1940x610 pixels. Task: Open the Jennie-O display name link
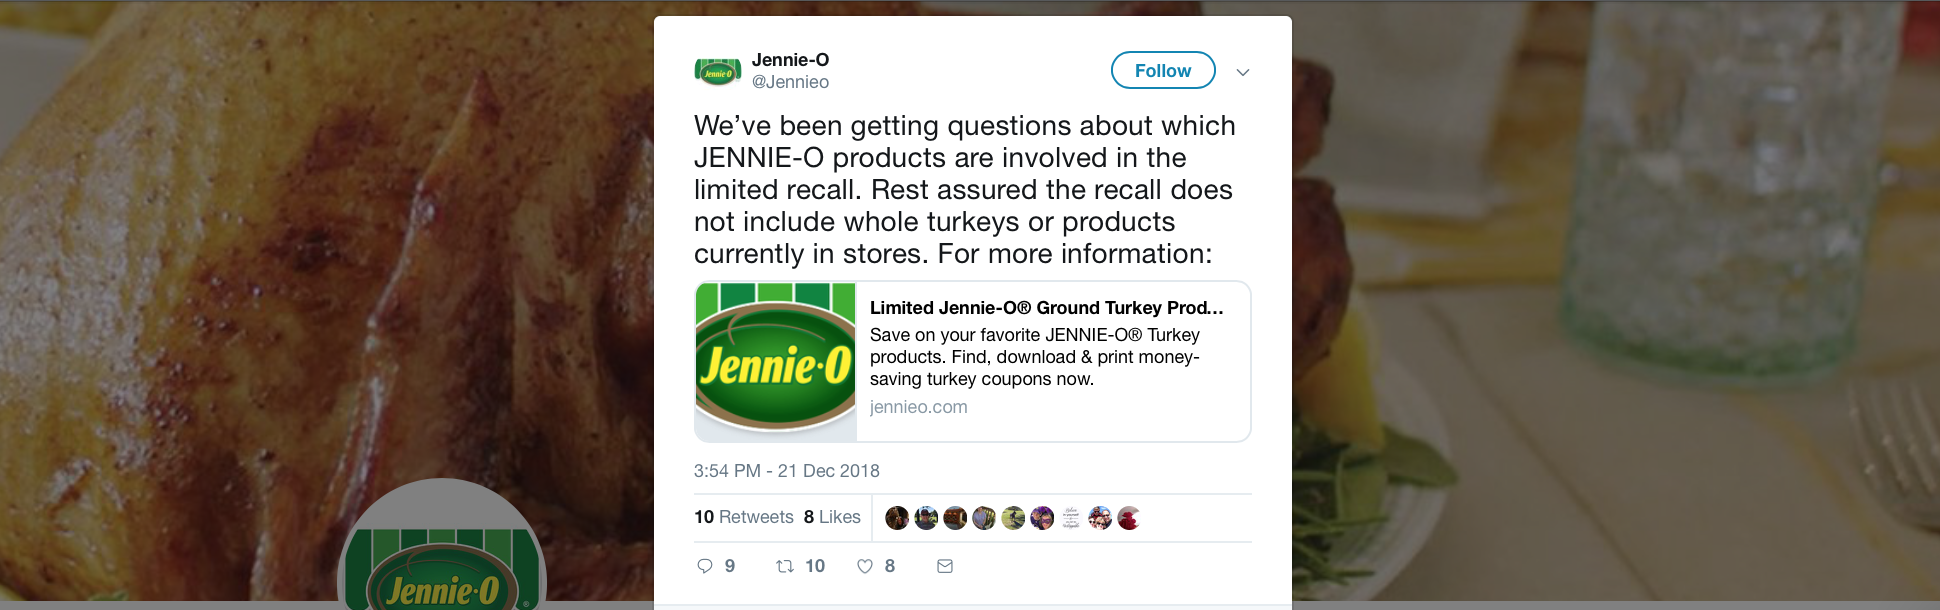[x=790, y=60]
